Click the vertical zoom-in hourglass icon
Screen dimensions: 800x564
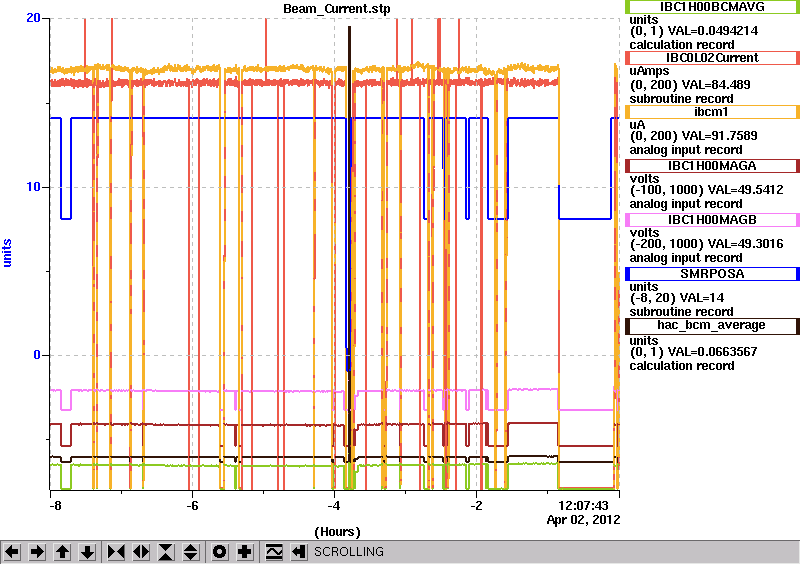[166, 552]
